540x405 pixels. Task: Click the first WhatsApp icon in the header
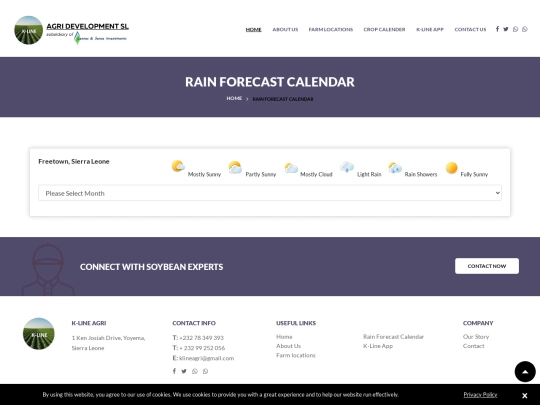[515, 29]
